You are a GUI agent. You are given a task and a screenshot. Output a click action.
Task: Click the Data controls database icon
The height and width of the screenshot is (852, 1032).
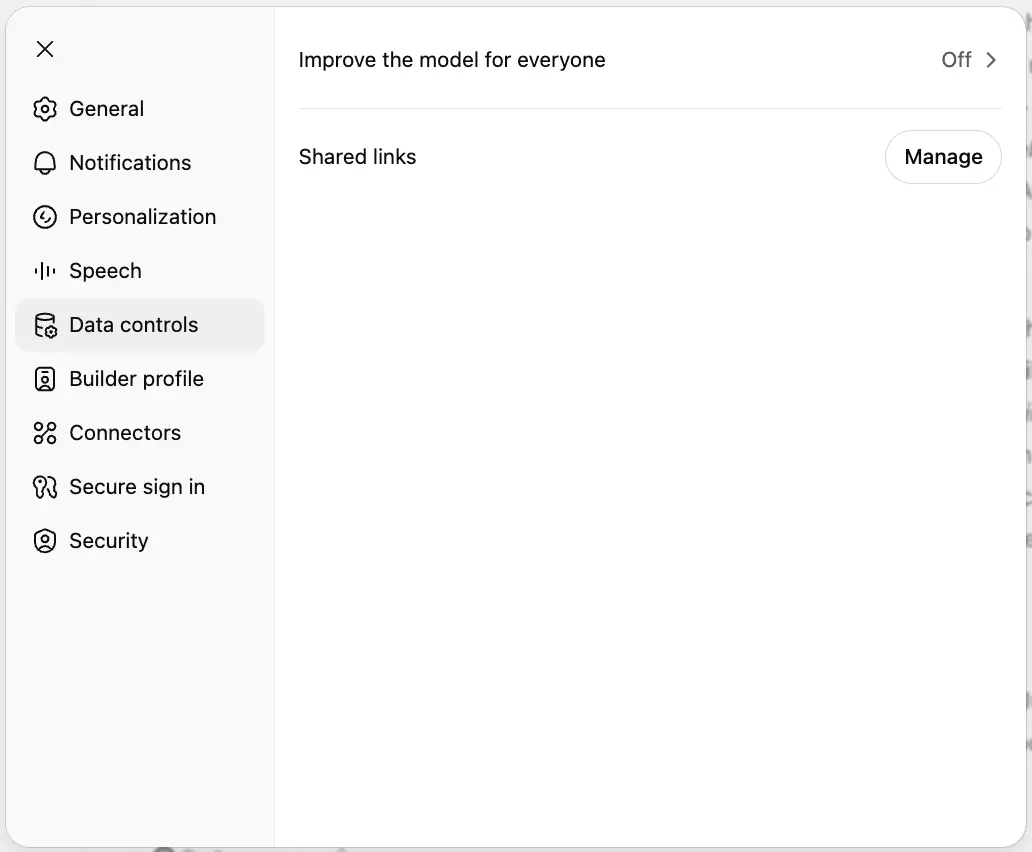(45, 325)
